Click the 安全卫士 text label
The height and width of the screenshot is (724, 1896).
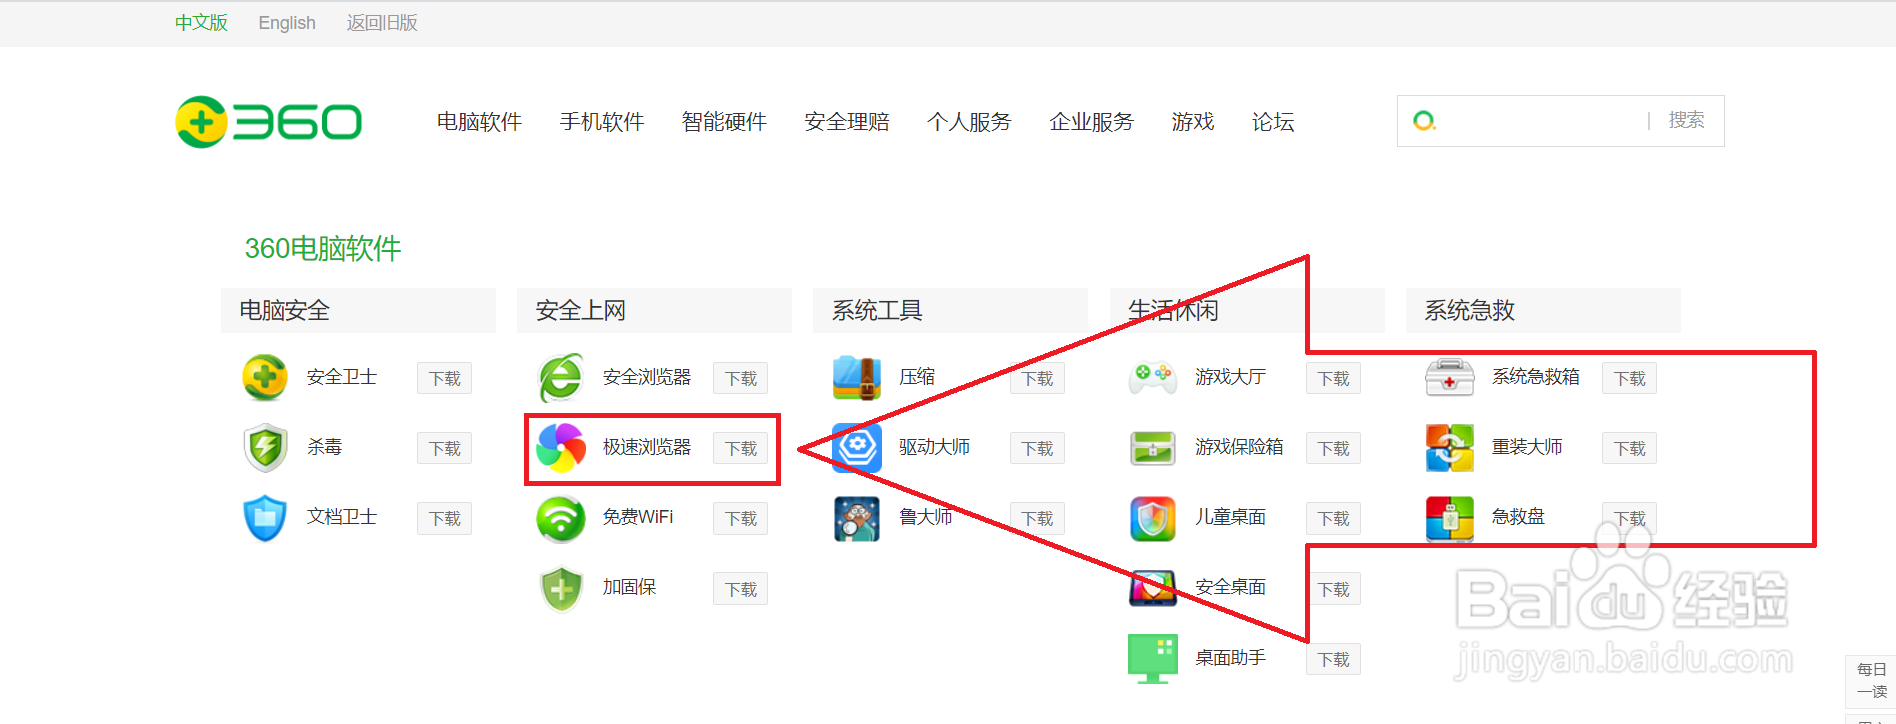tap(342, 377)
